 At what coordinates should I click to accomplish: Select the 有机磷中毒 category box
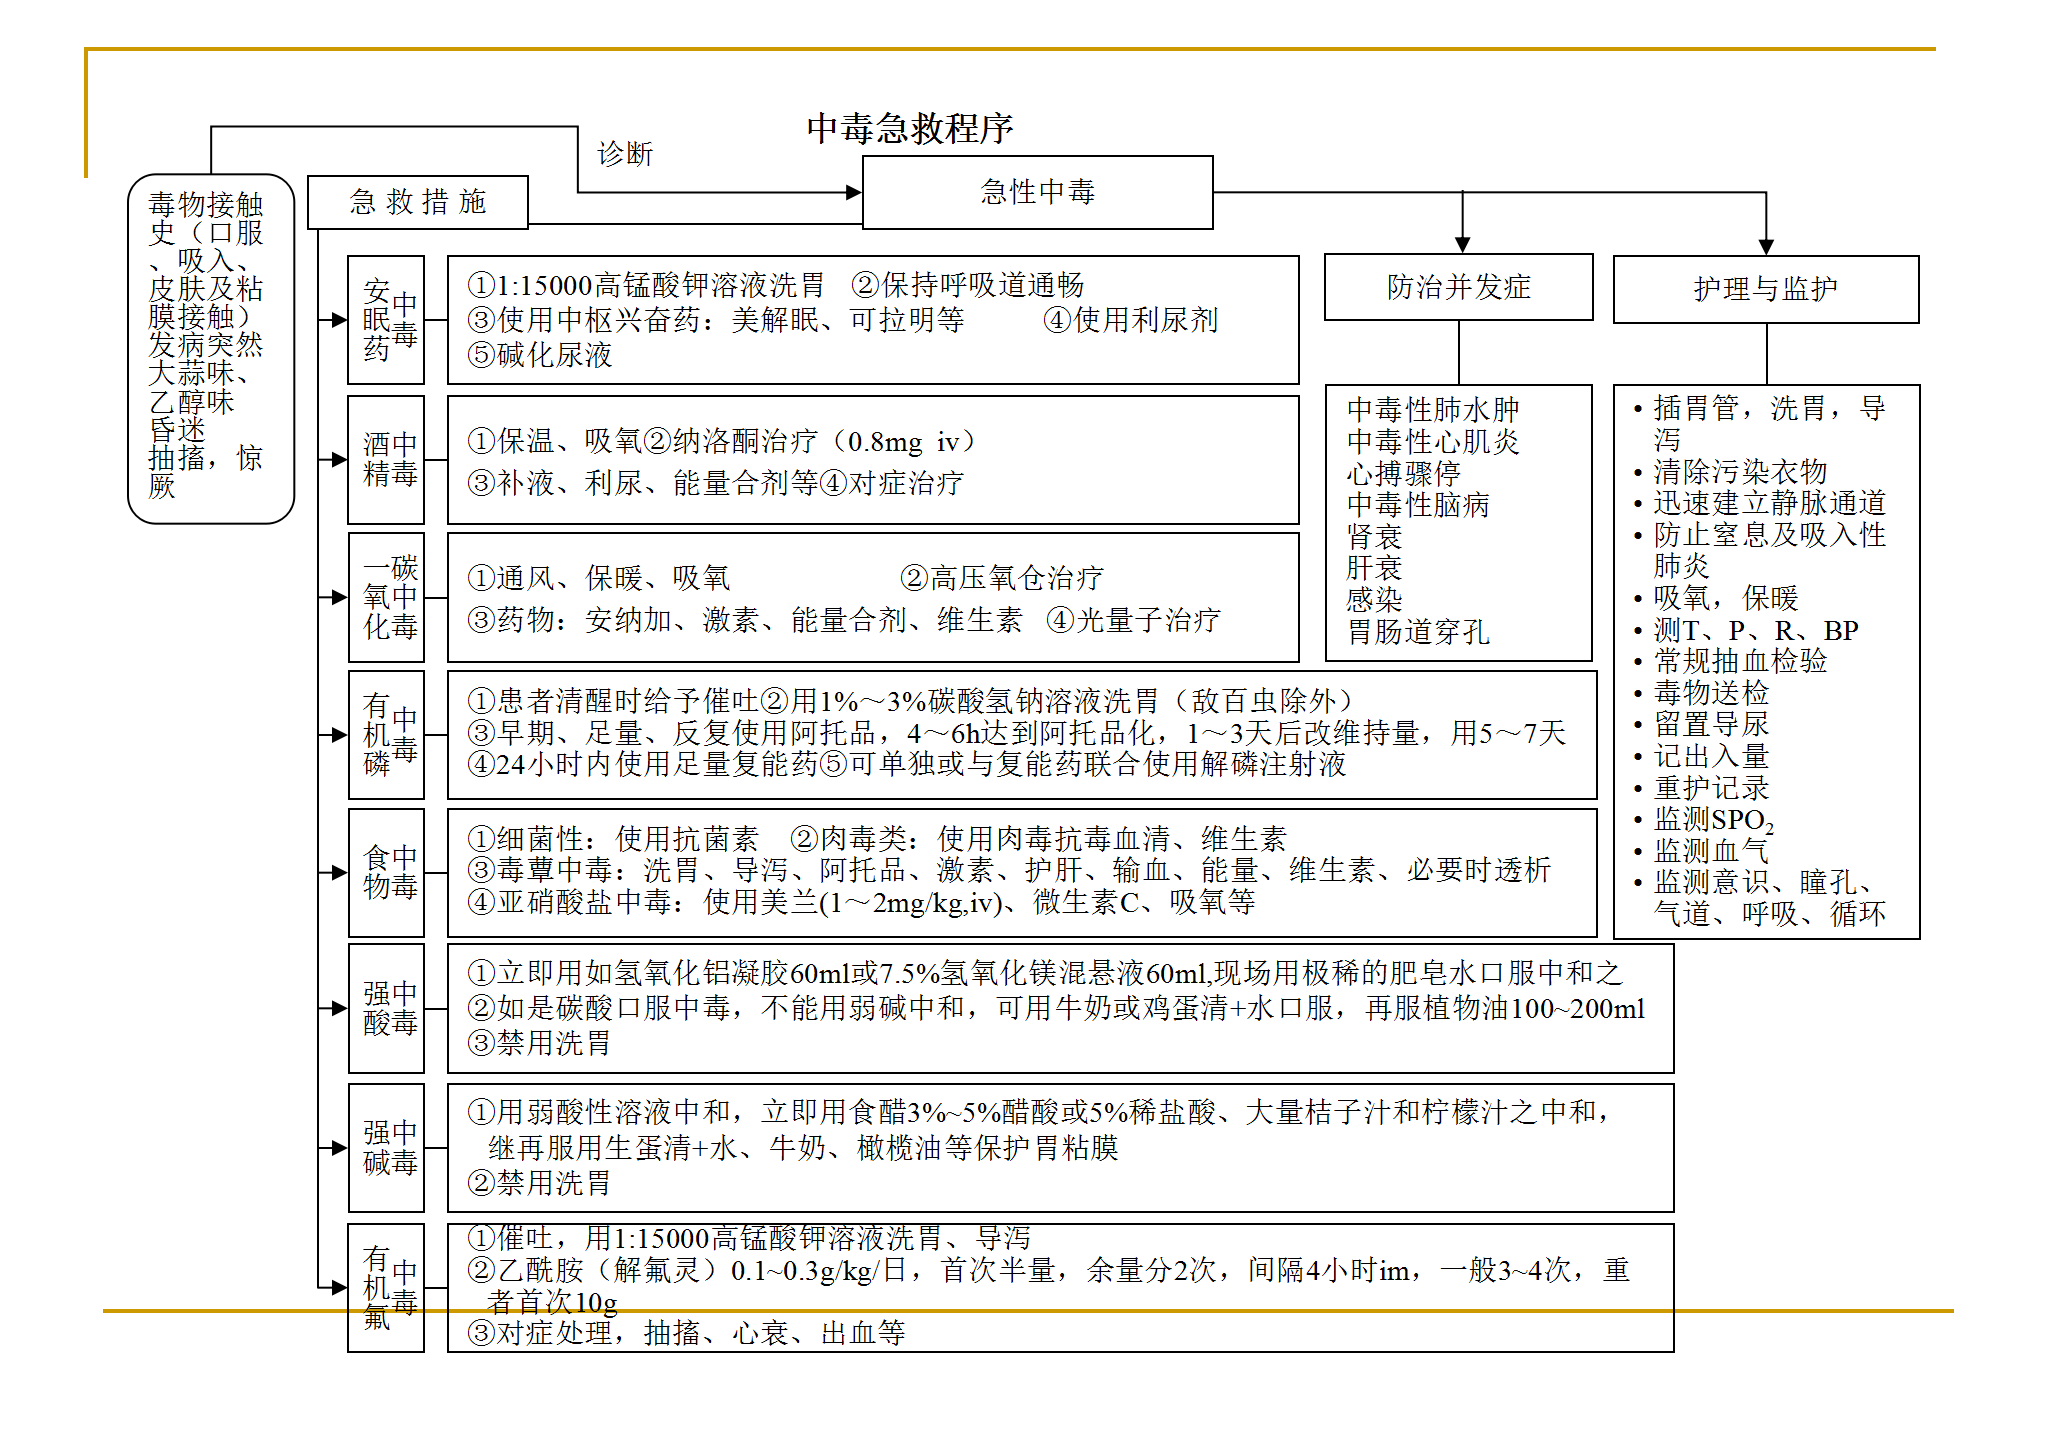pyautogui.click(x=386, y=735)
